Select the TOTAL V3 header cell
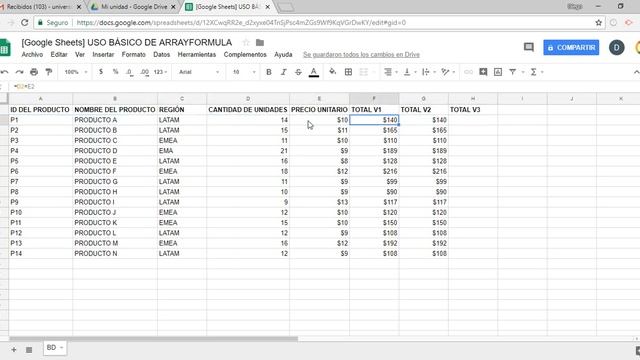Viewport: 640px width, 360px height. pos(473,110)
